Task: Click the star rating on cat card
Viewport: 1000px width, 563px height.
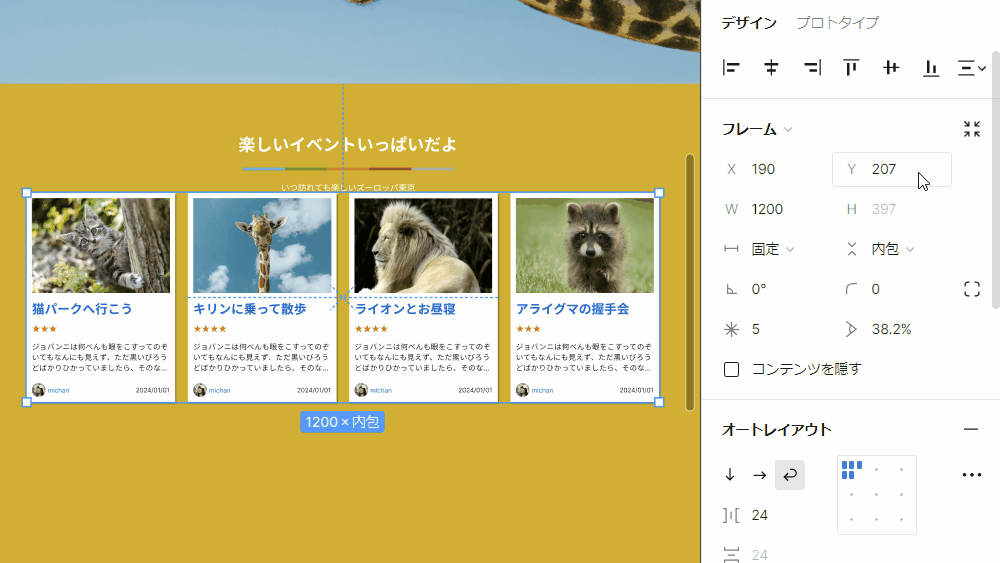Action: pyautogui.click(x=44, y=329)
